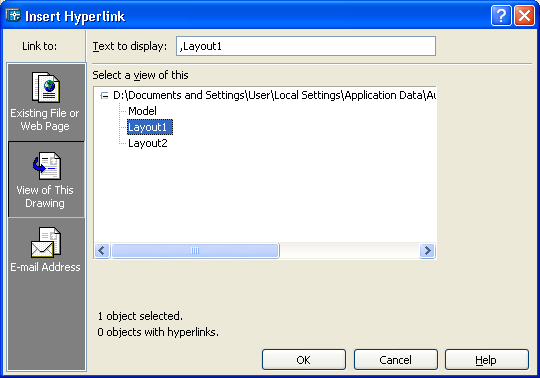Viewport: 540px width, 378px height.
Task: Click the Insert Hyperlink title bar icon
Action: pos(13,15)
